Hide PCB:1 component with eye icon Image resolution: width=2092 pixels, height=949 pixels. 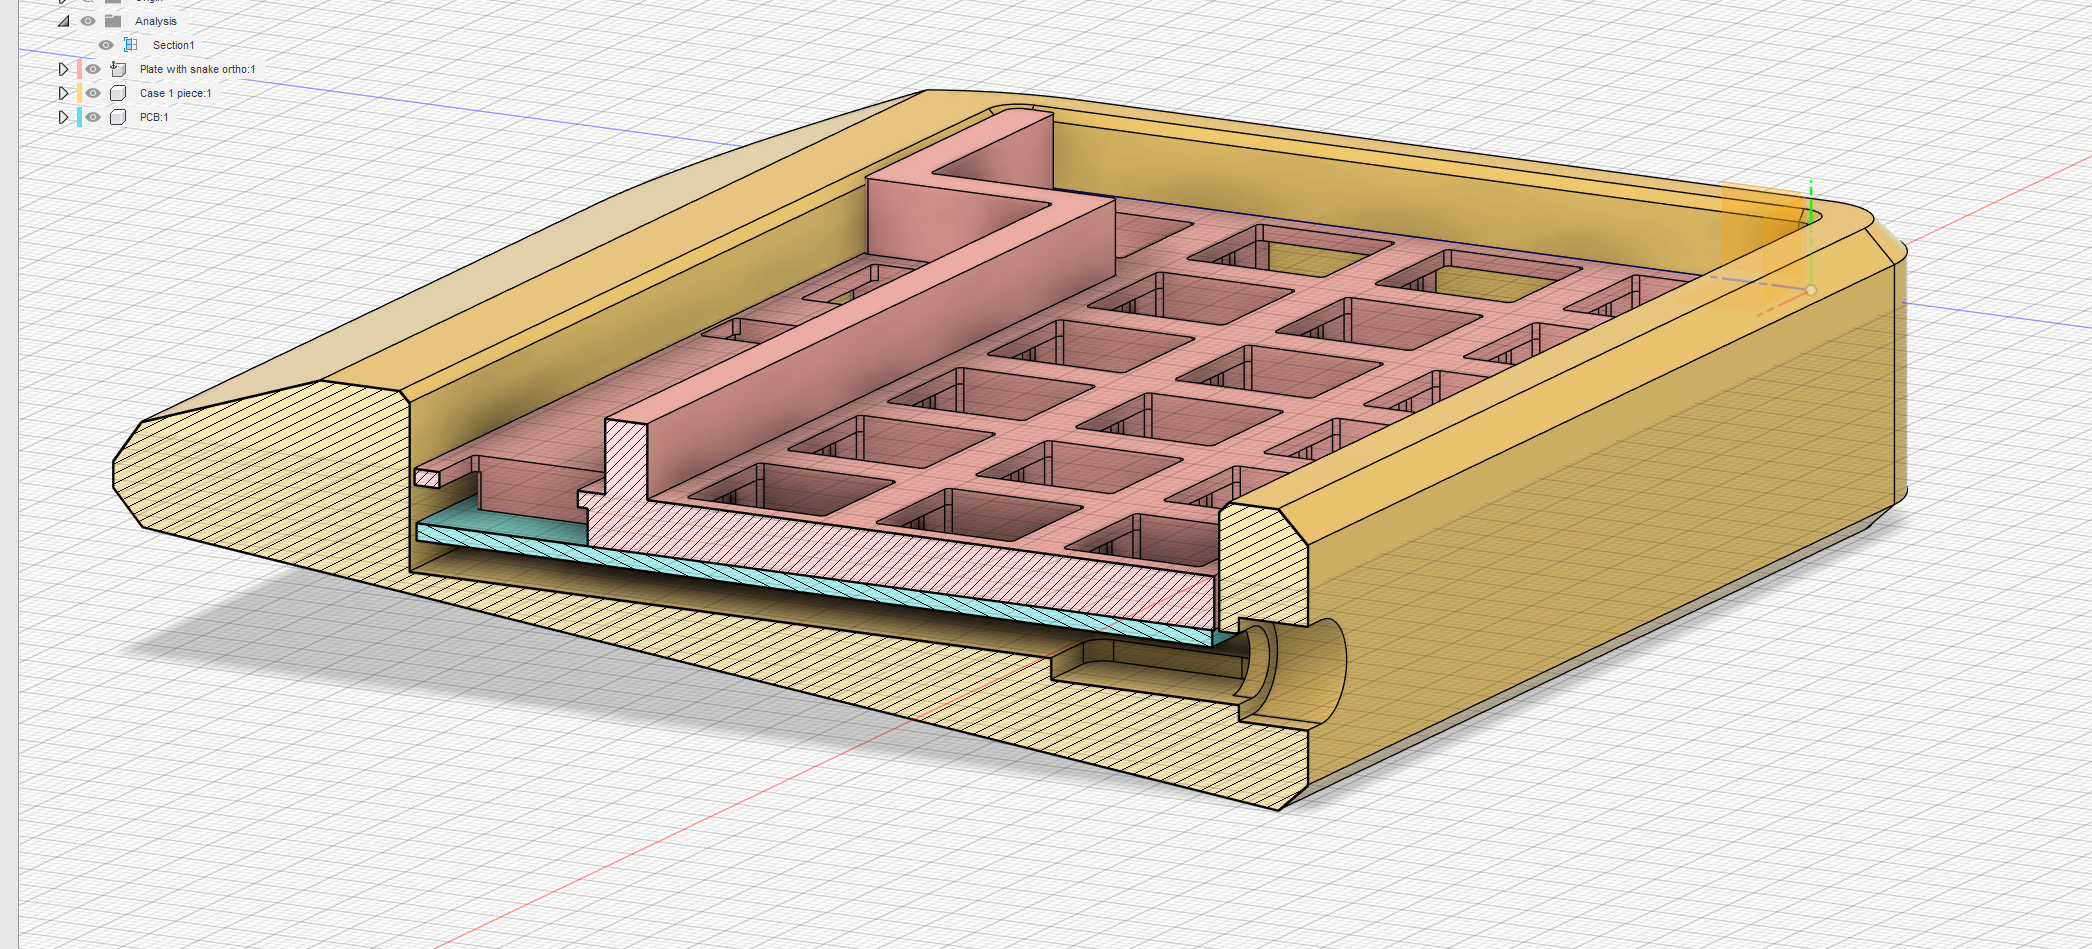click(x=93, y=117)
